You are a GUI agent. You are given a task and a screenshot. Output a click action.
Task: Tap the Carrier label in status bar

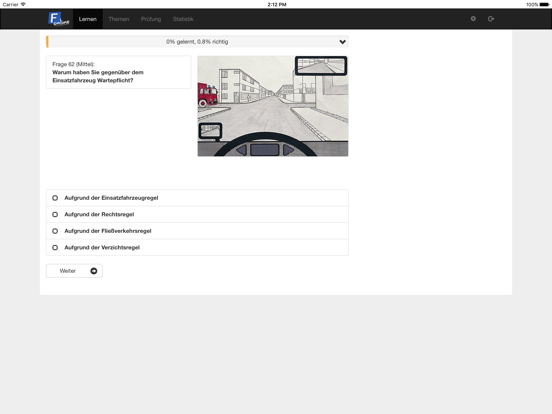pos(11,5)
